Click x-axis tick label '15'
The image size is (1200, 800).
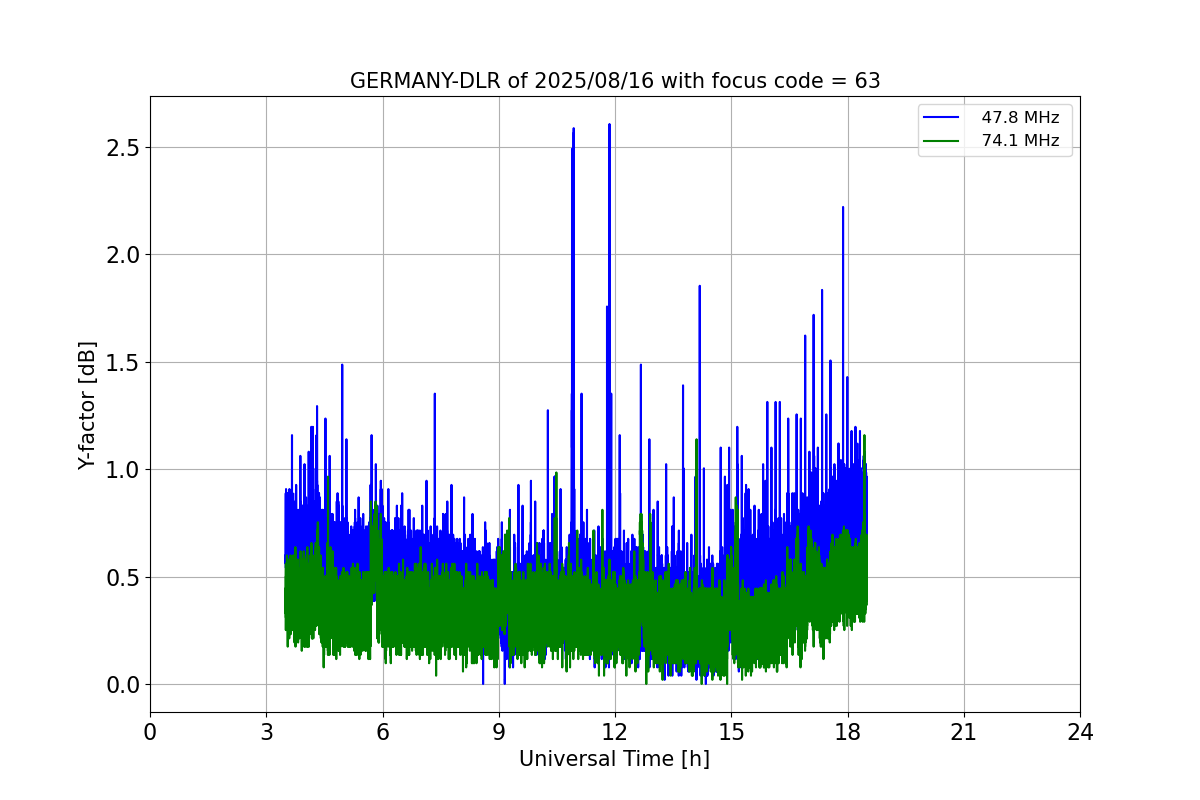731,733
